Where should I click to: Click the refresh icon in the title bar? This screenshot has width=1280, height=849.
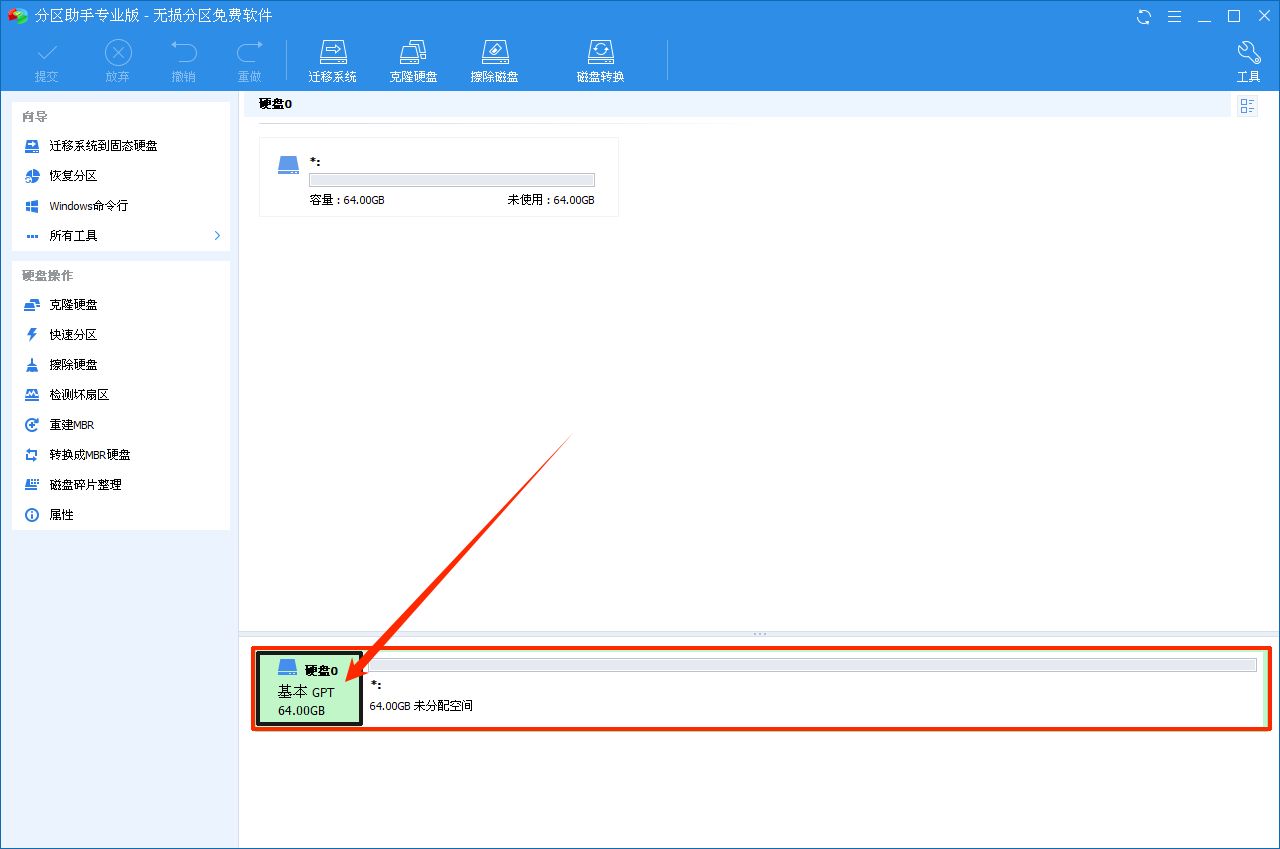click(1144, 16)
